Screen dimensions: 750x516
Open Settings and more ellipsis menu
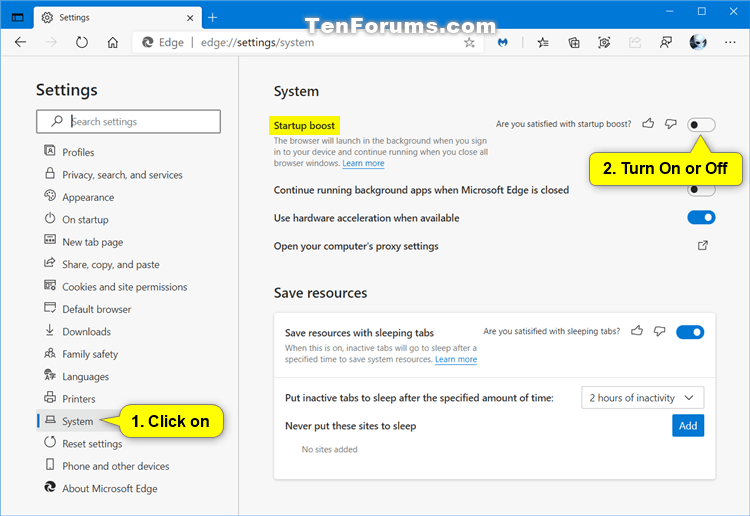point(730,42)
